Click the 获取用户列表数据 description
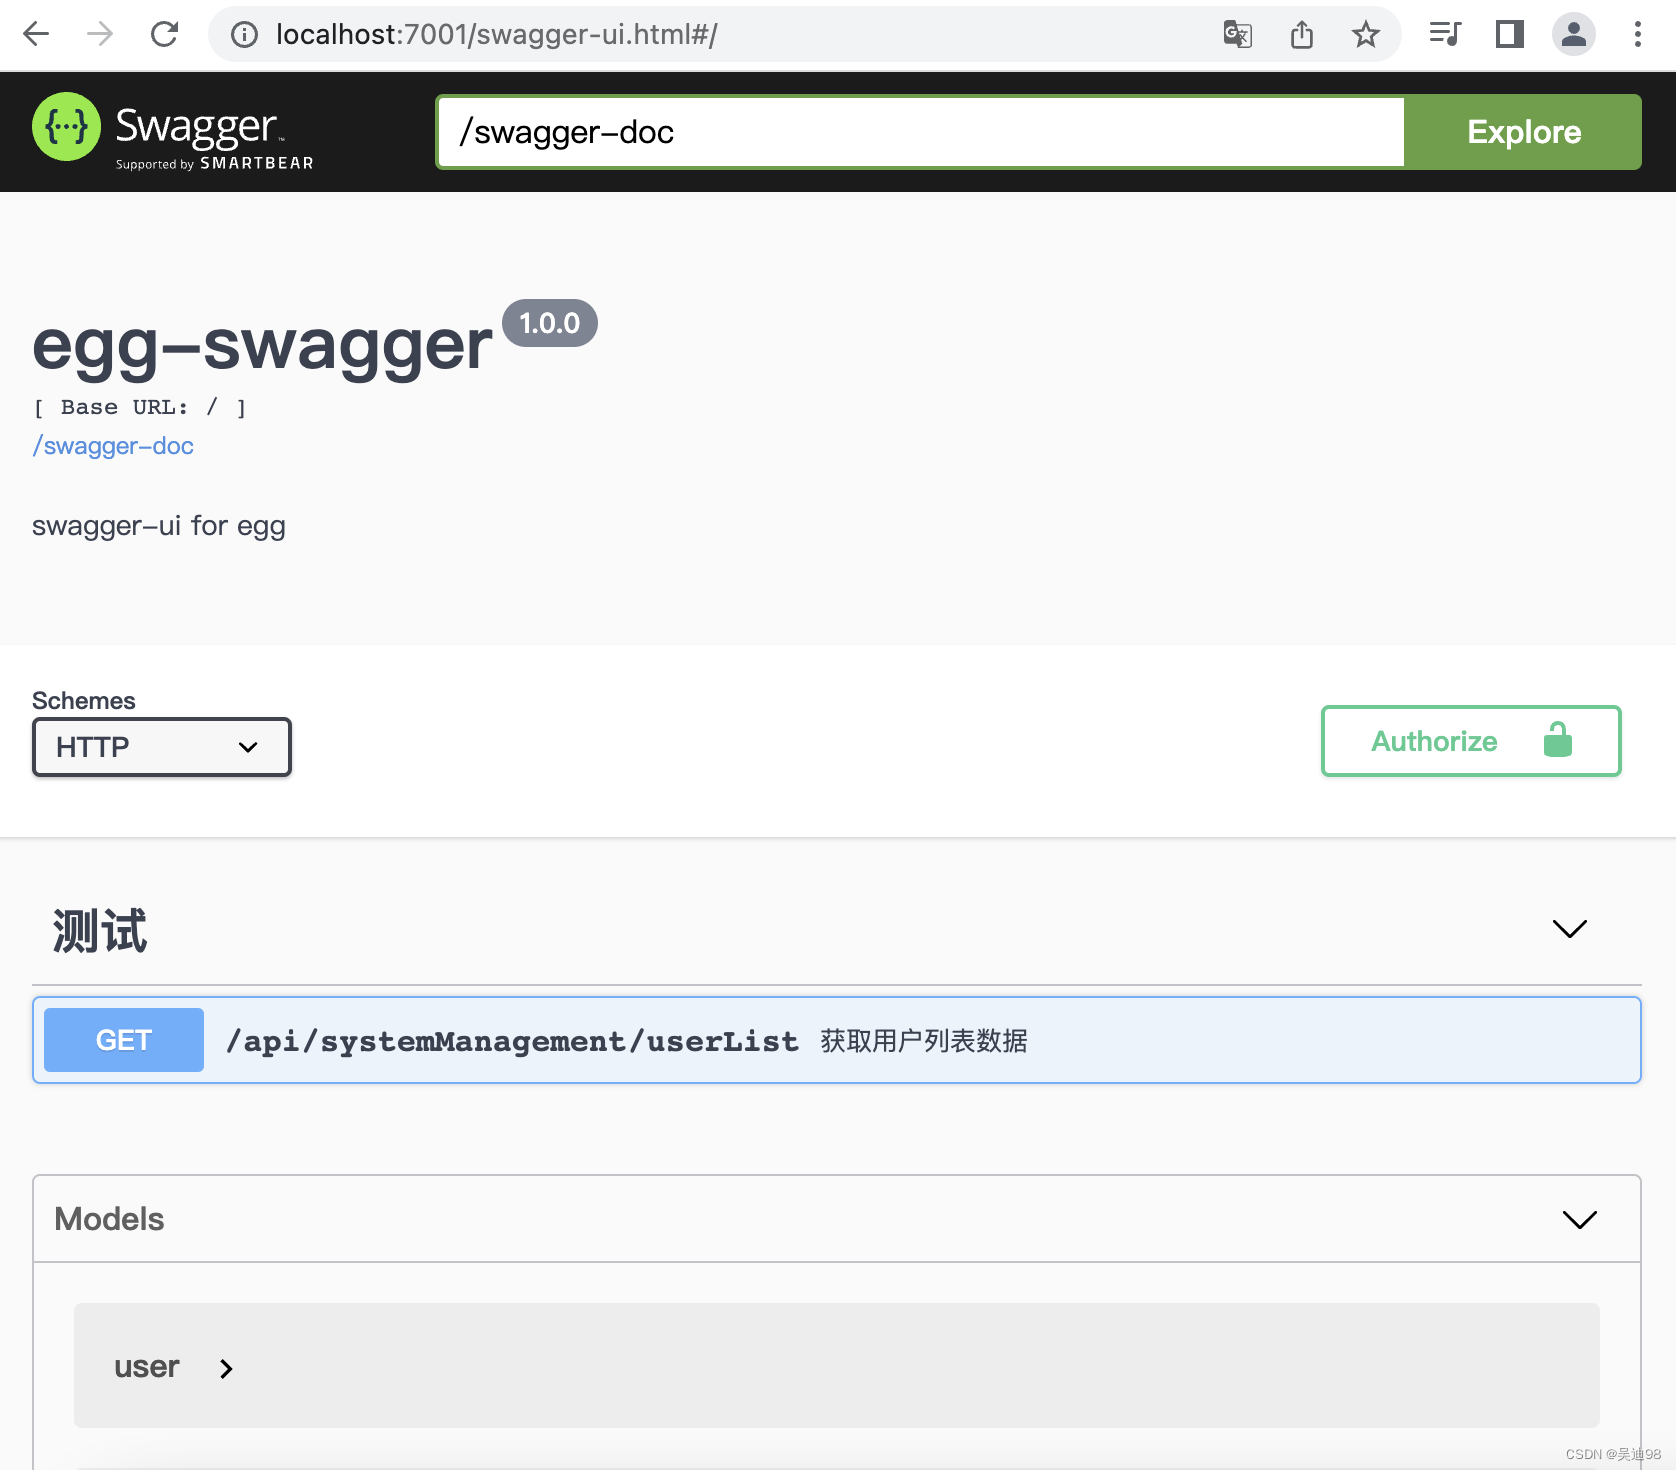 (924, 1041)
